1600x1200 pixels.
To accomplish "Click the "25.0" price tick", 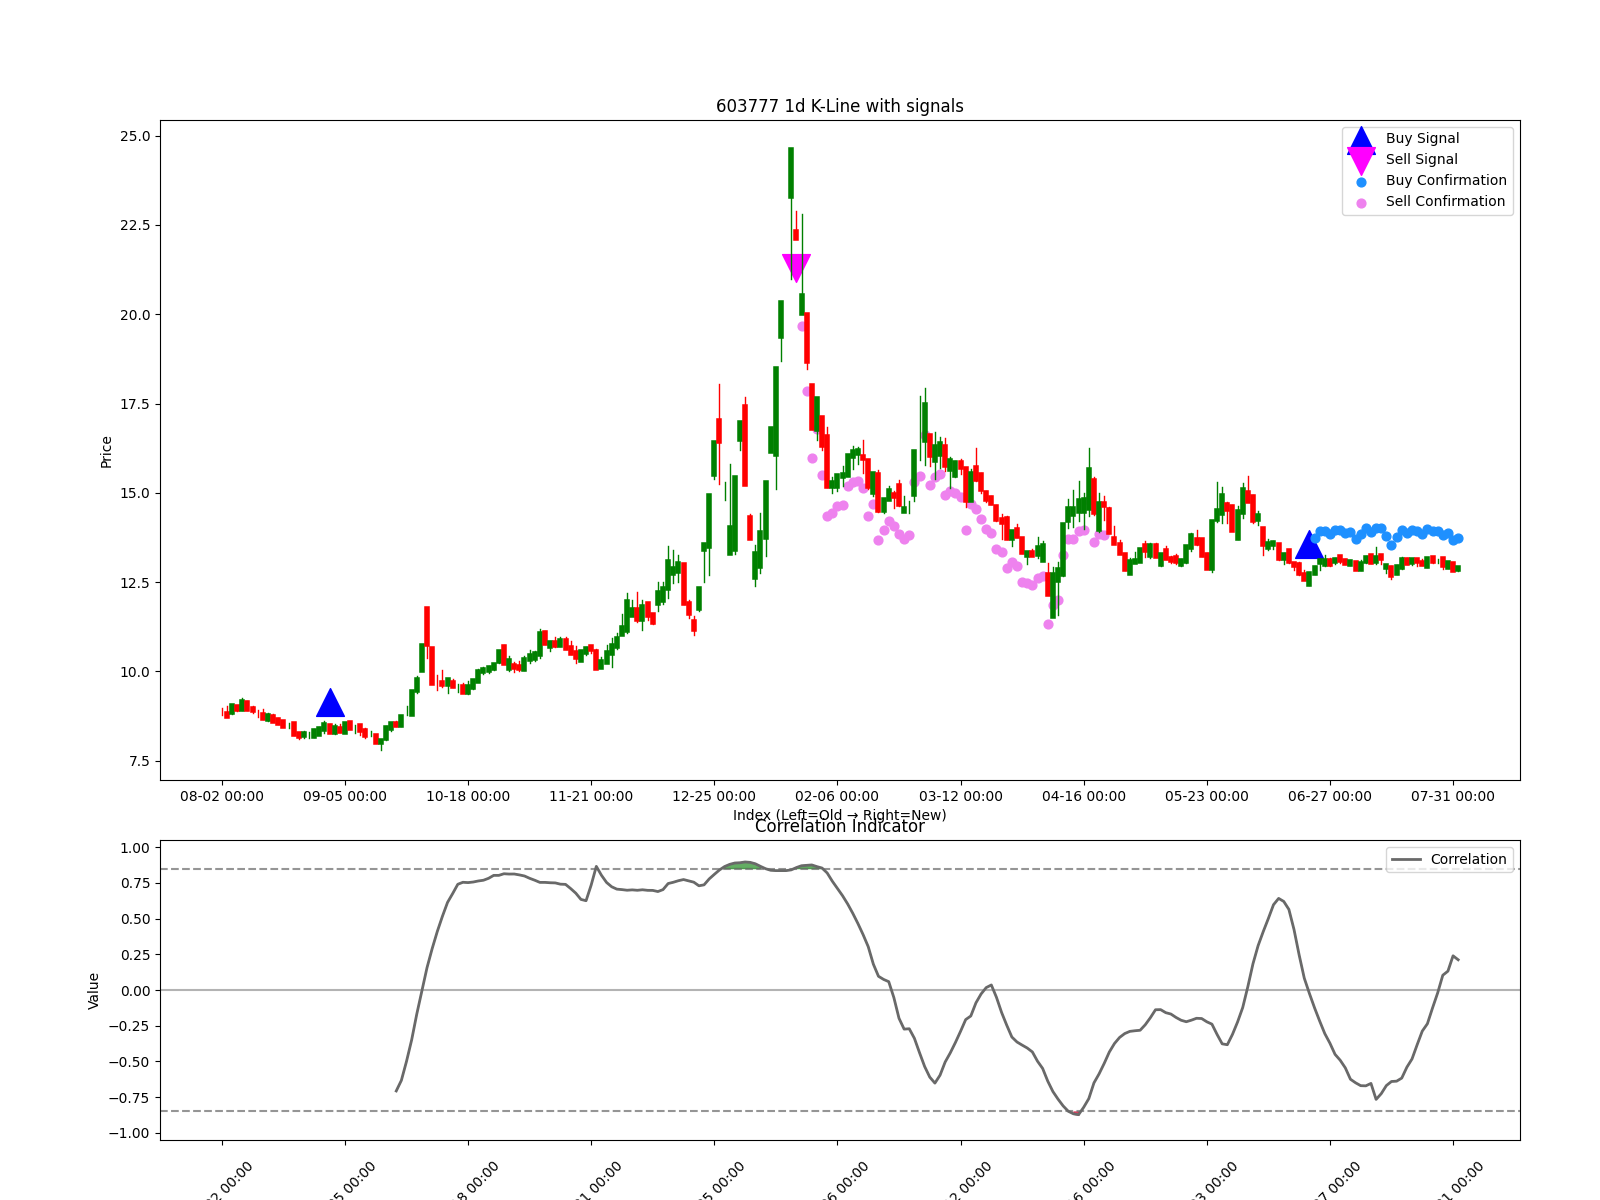I will click(136, 136).
